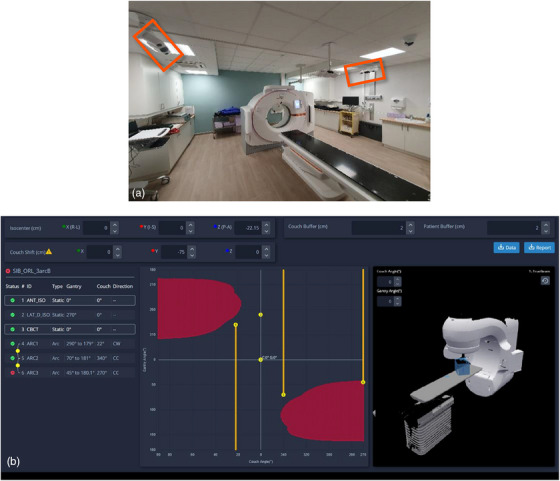The height and width of the screenshot is (481, 560).
Task: Click the marker on couch 270 line
Action: [363, 382]
